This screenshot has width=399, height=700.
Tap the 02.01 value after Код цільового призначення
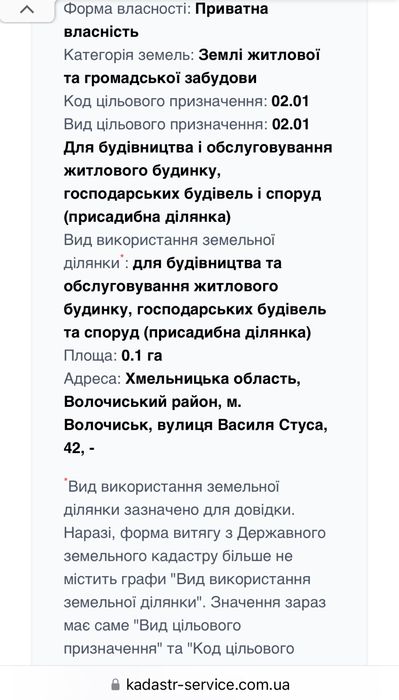pyautogui.click(x=290, y=101)
